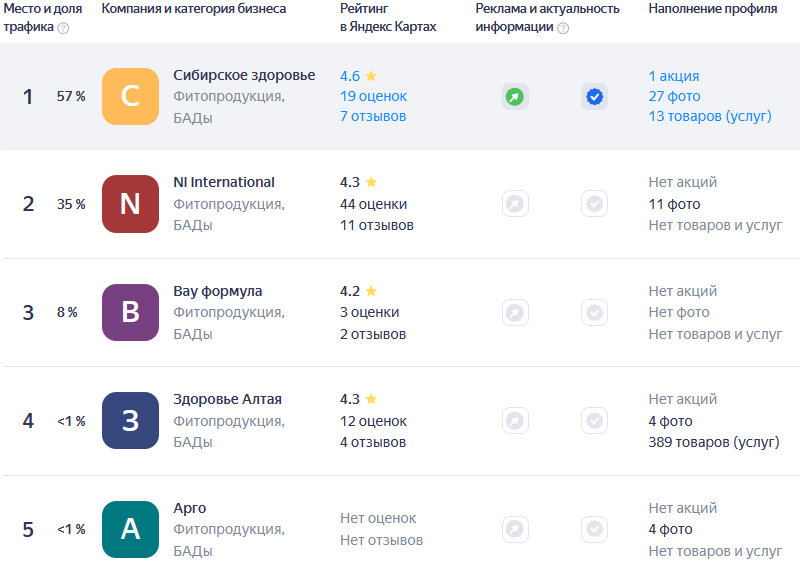The height and width of the screenshot is (580, 800).
Task: Click the gray advertising icon for Здоровье Алтая
Action: click(x=515, y=420)
